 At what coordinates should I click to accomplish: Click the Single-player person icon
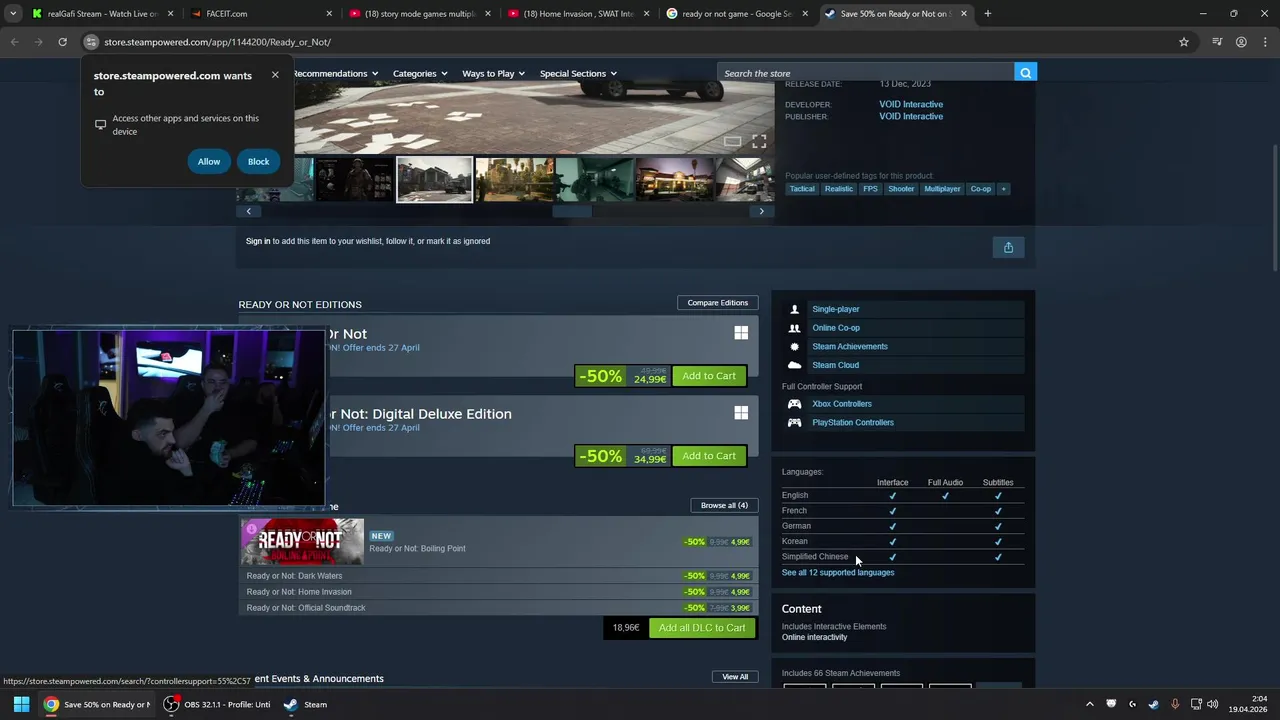[794, 309]
